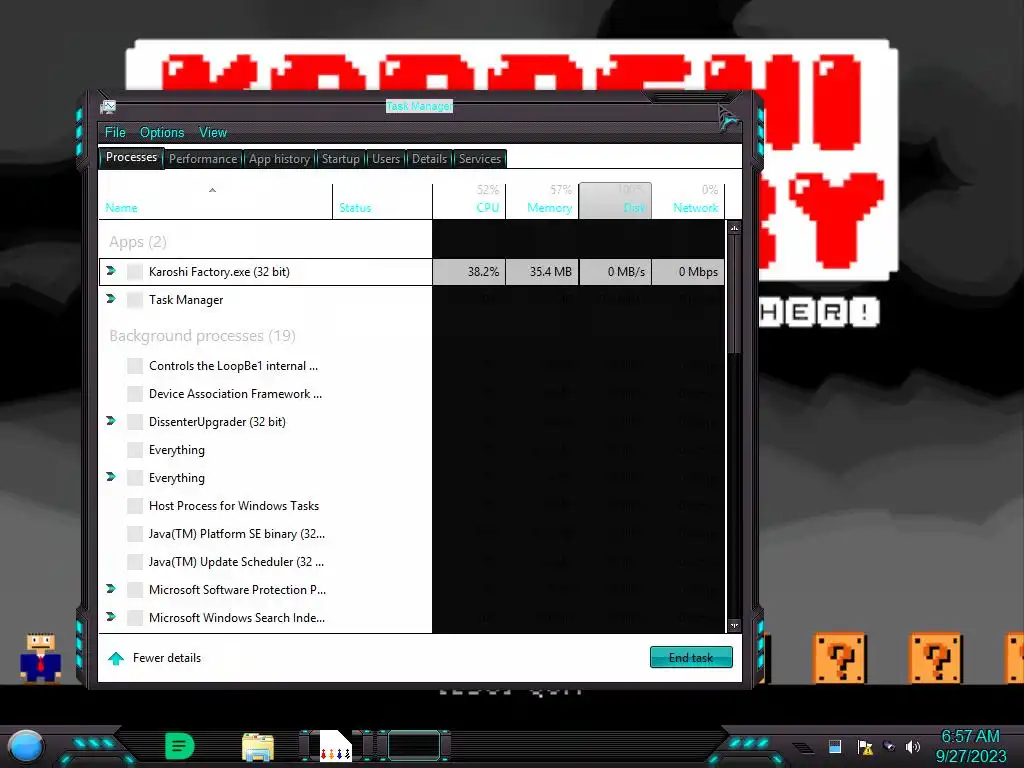Viewport: 1024px width, 768px height.
Task: Click the Java(TM) Update Scheduler process icon
Action: pyautogui.click(x=135, y=562)
